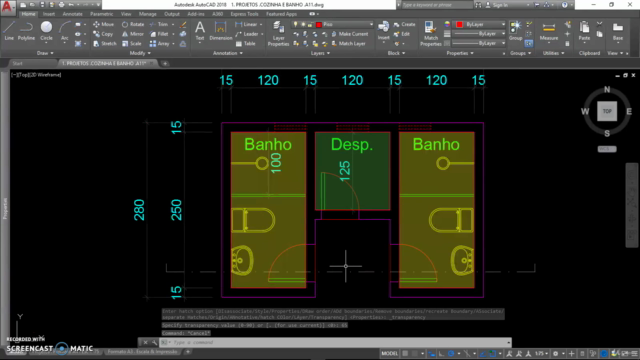This screenshot has width=640, height=360.
Task: Activate the Trim command
Action: pyautogui.click(x=159, y=24)
